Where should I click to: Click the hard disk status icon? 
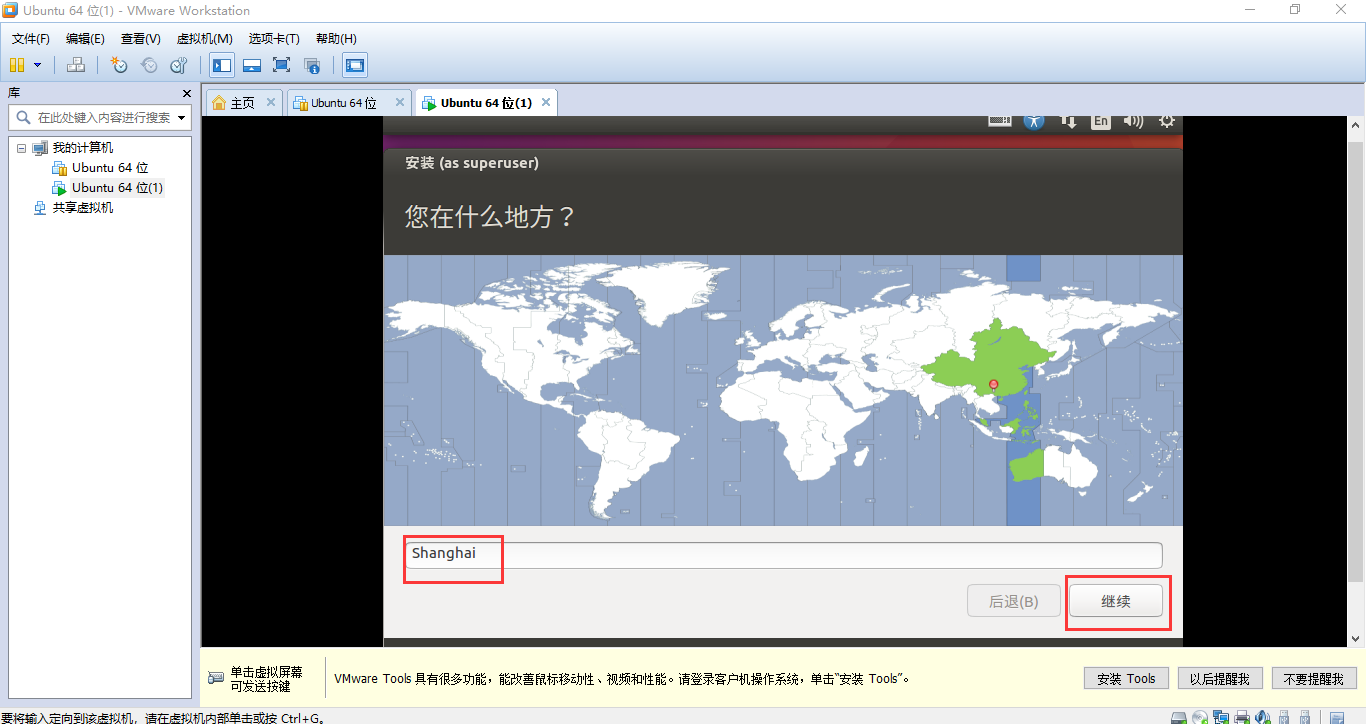click(x=1179, y=717)
